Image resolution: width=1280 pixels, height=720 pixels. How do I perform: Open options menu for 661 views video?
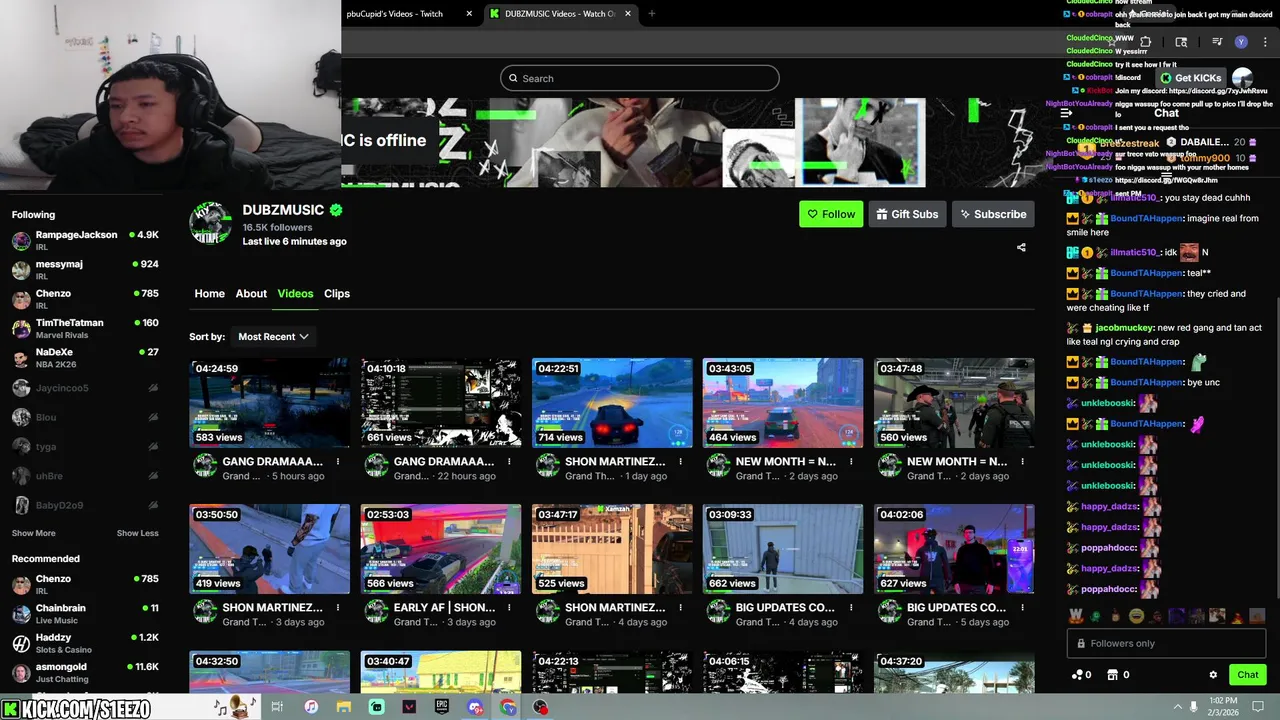point(509,462)
